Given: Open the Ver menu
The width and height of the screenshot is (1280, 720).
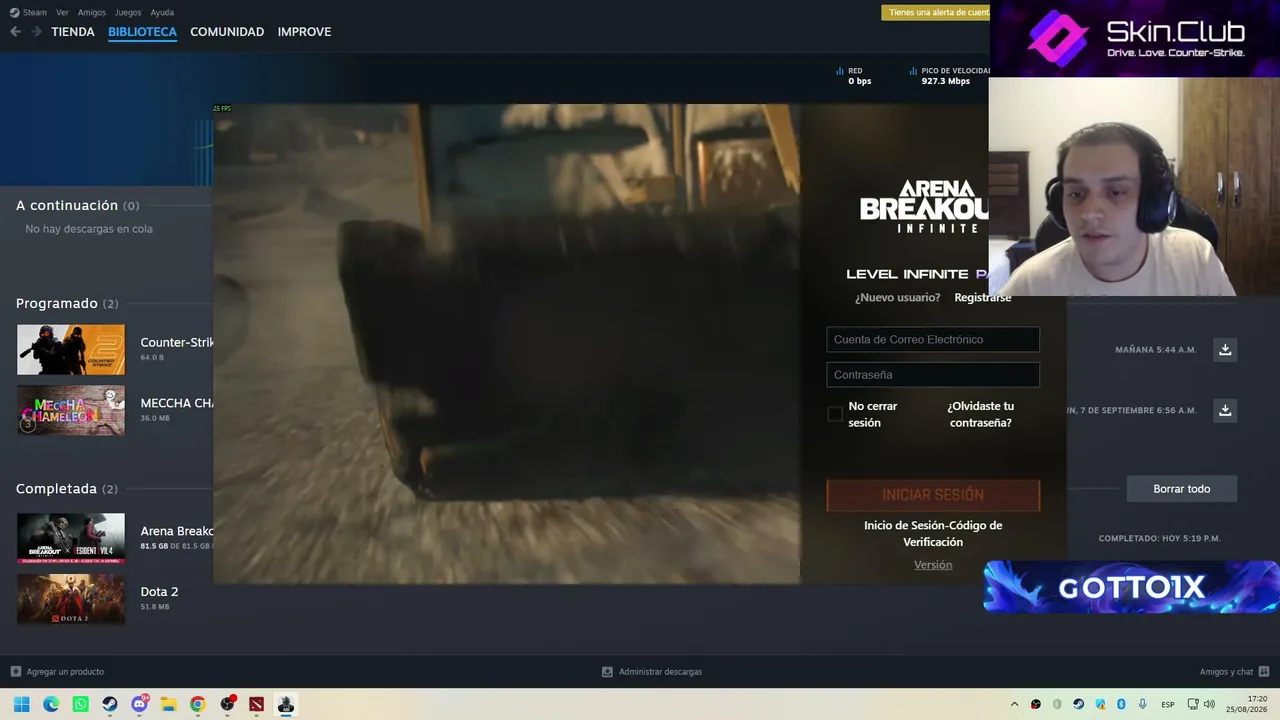Looking at the screenshot, I should (x=62, y=12).
